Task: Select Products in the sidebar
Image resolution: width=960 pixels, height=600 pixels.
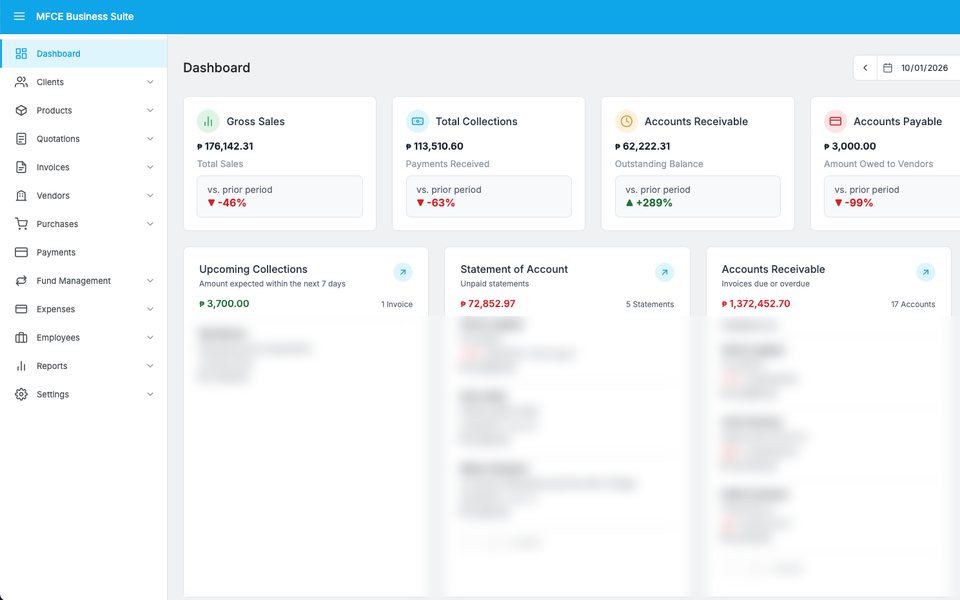Action: [x=83, y=110]
